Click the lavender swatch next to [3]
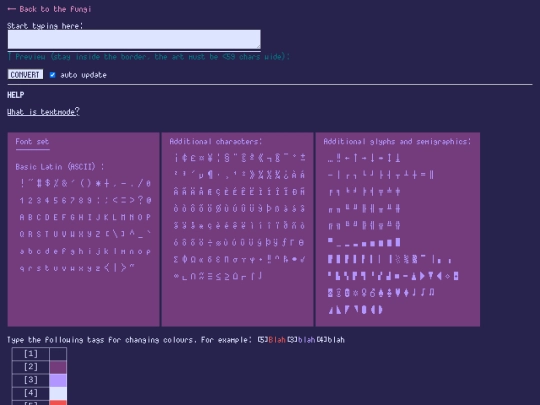This screenshot has width=540, height=405. 58,380
